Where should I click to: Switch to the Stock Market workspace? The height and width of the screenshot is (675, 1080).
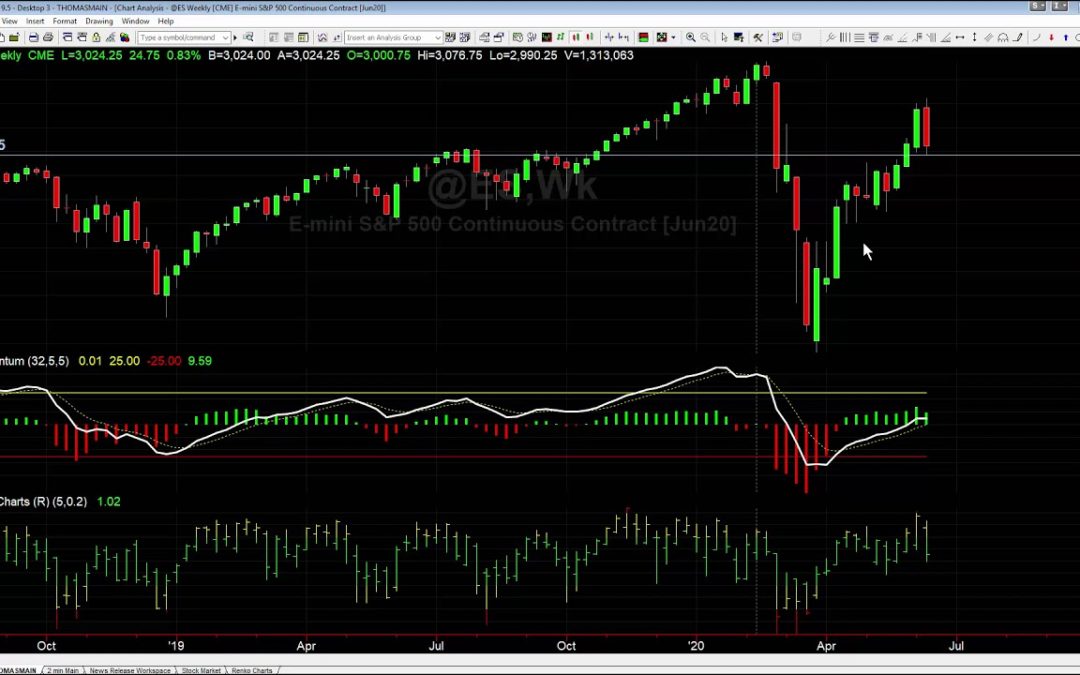coord(200,668)
